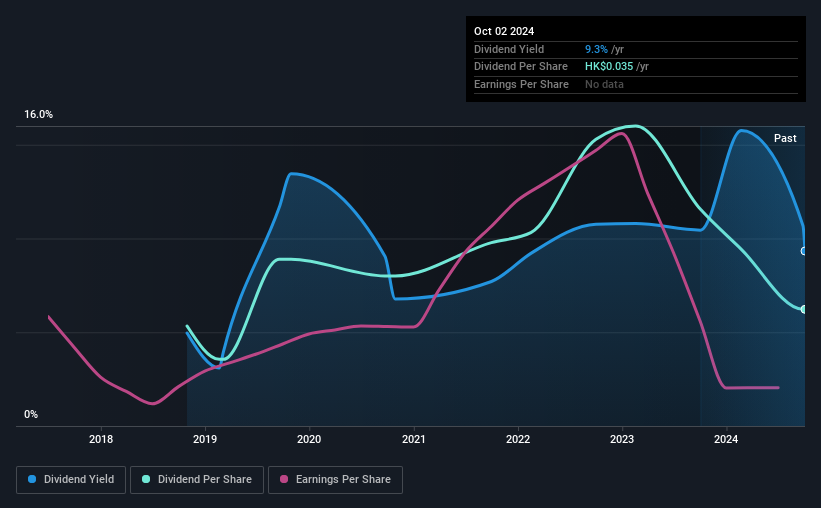Click the 9.3% dividend yield value
This screenshot has width=821, height=508.
click(596, 49)
